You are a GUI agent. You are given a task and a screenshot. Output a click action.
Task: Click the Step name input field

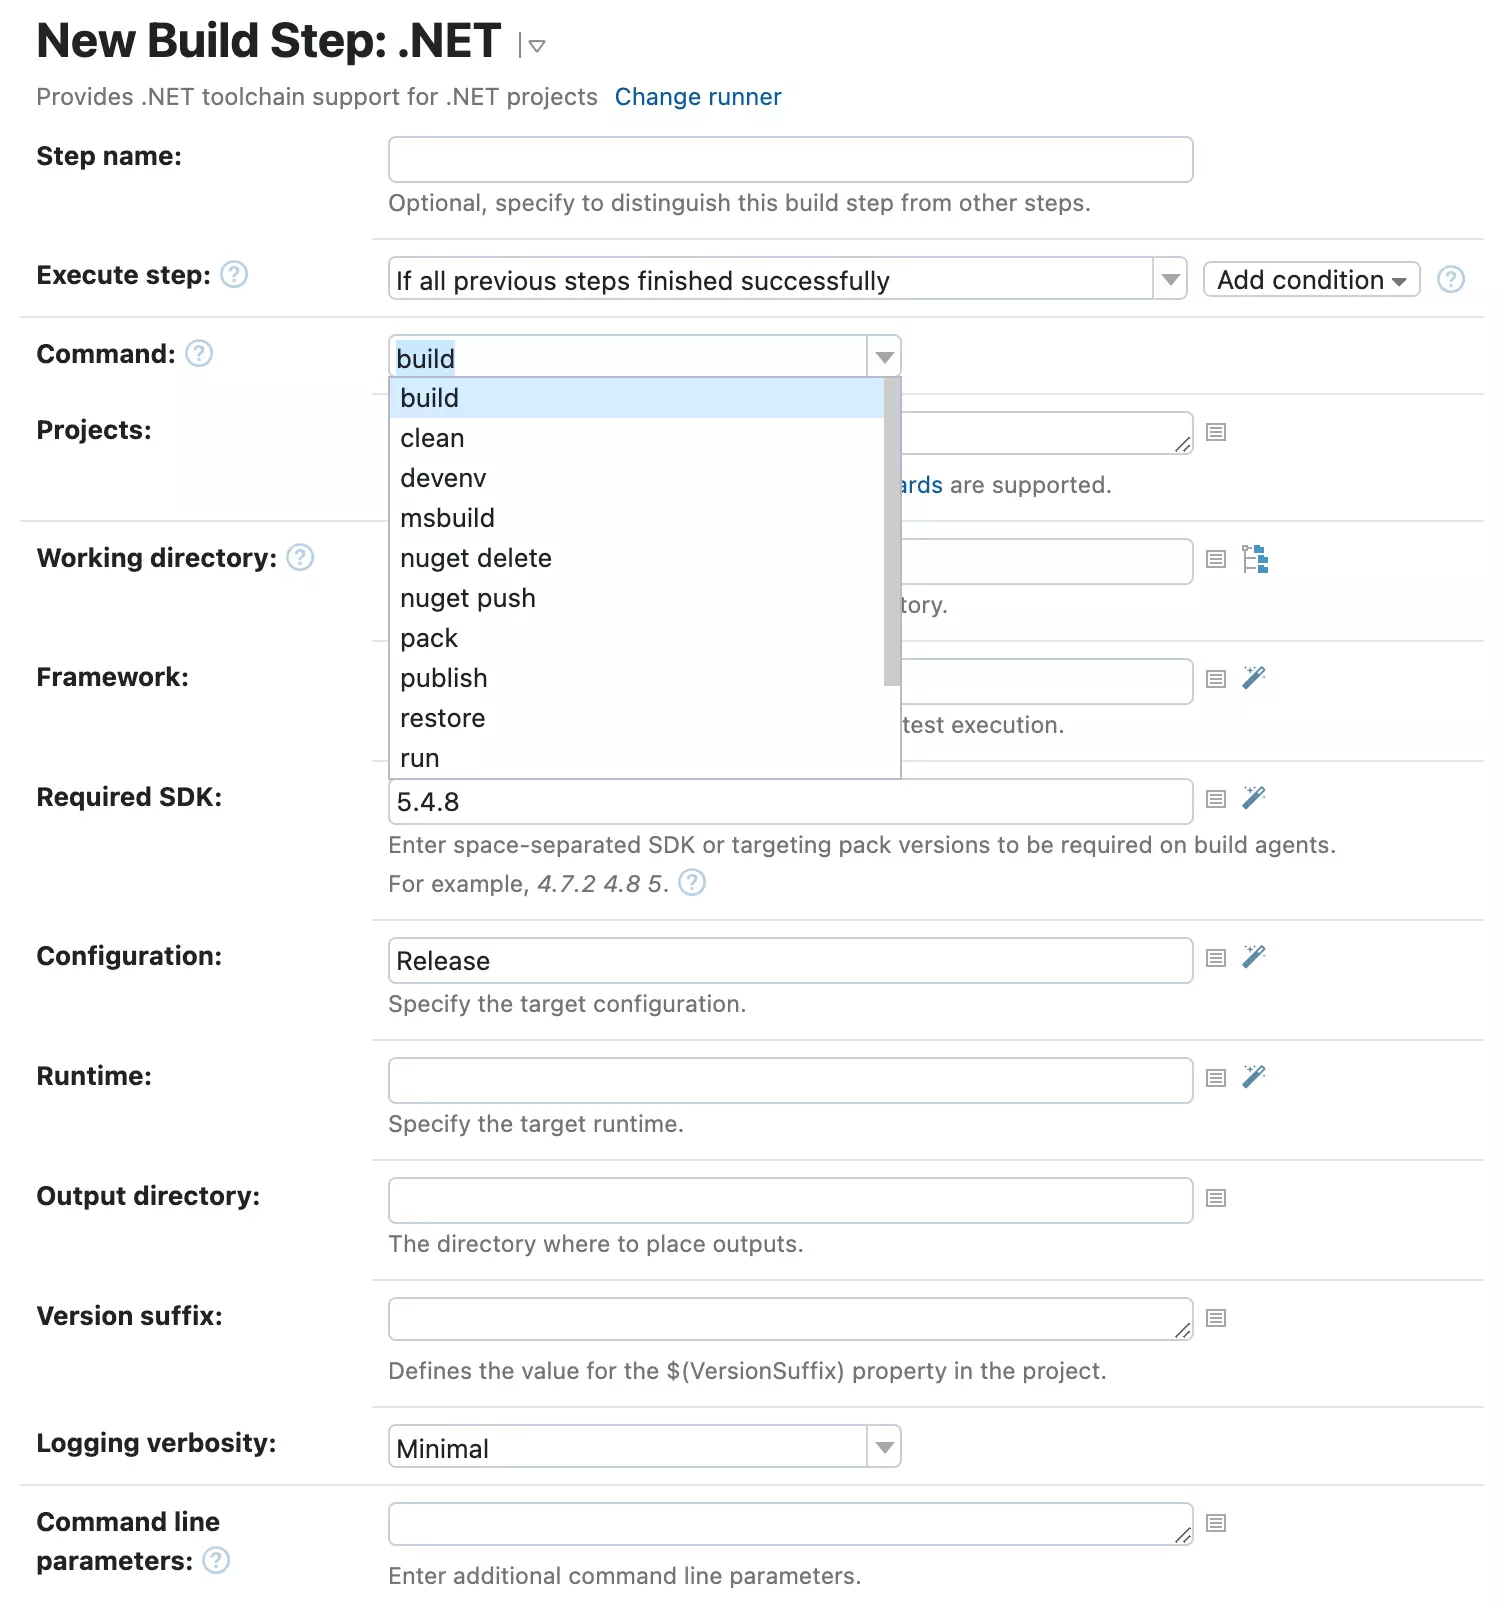tap(789, 159)
